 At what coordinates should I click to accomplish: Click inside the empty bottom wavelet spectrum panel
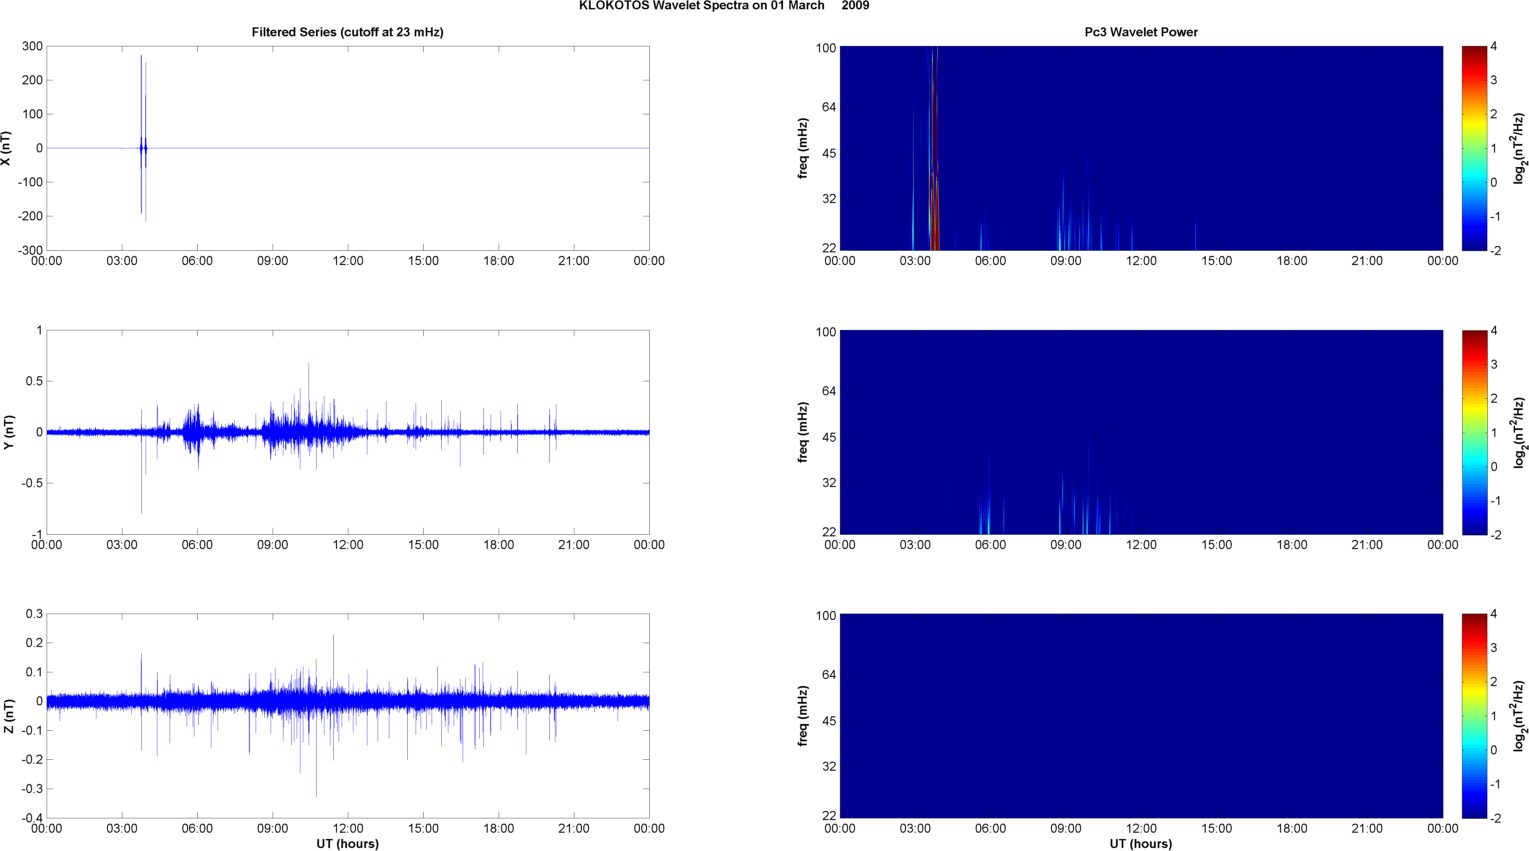[x=1141, y=716]
